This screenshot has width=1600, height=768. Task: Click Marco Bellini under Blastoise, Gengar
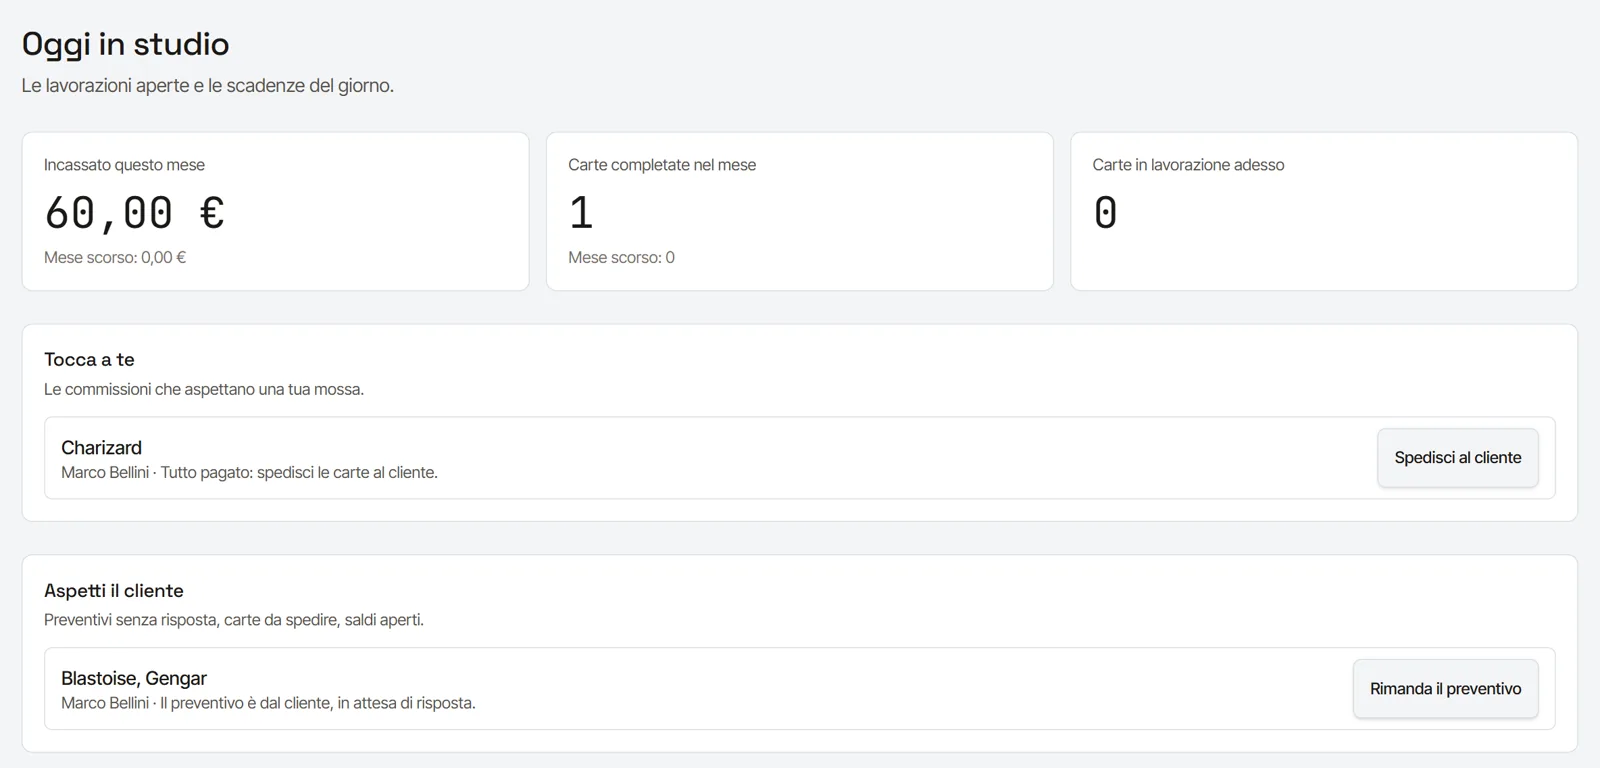click(x=105, y=703)
